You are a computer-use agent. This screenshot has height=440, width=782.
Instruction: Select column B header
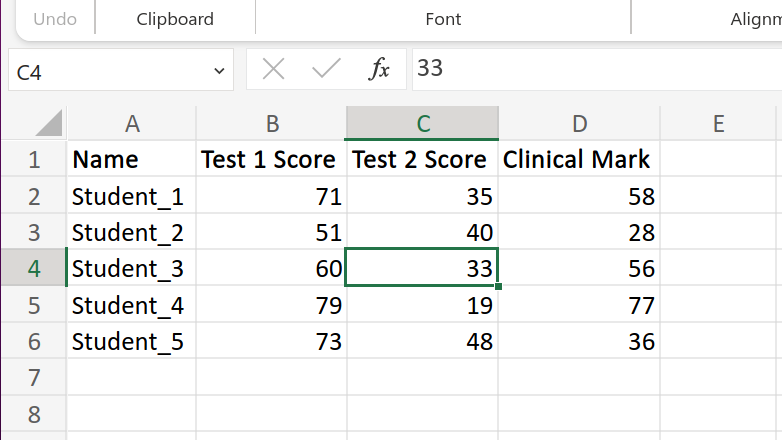click(x=271, y=123)
